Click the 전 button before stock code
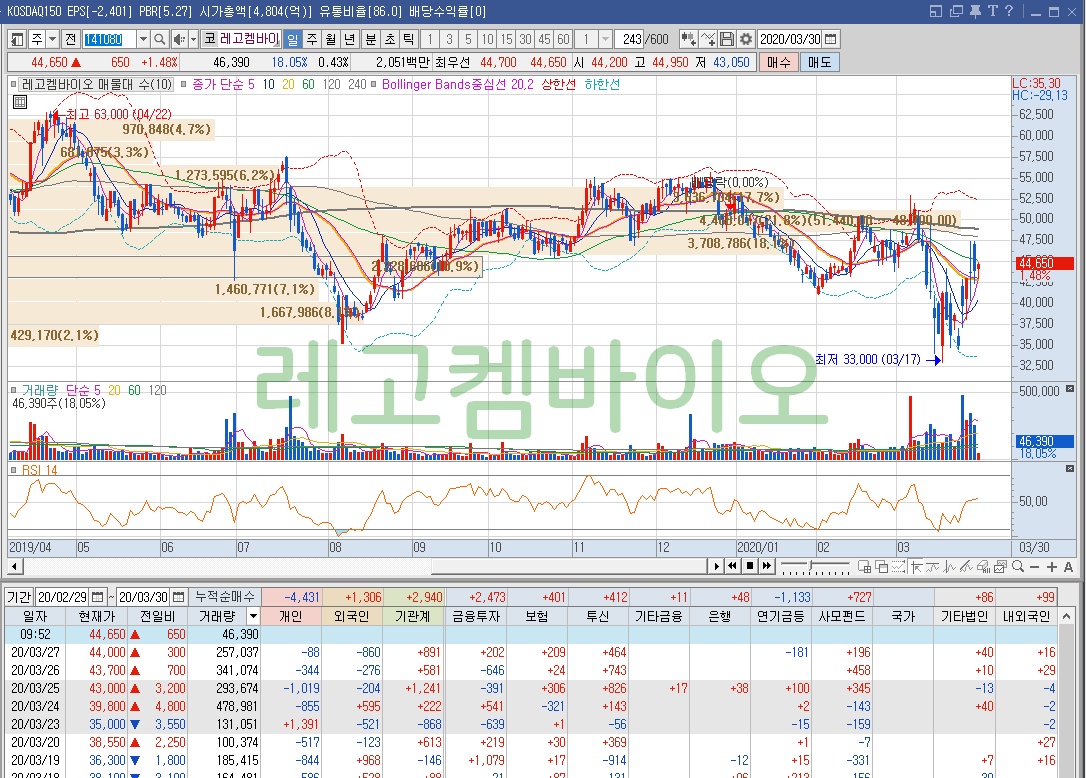Viewport: 1086px width, 778px height. coord(71,39)
